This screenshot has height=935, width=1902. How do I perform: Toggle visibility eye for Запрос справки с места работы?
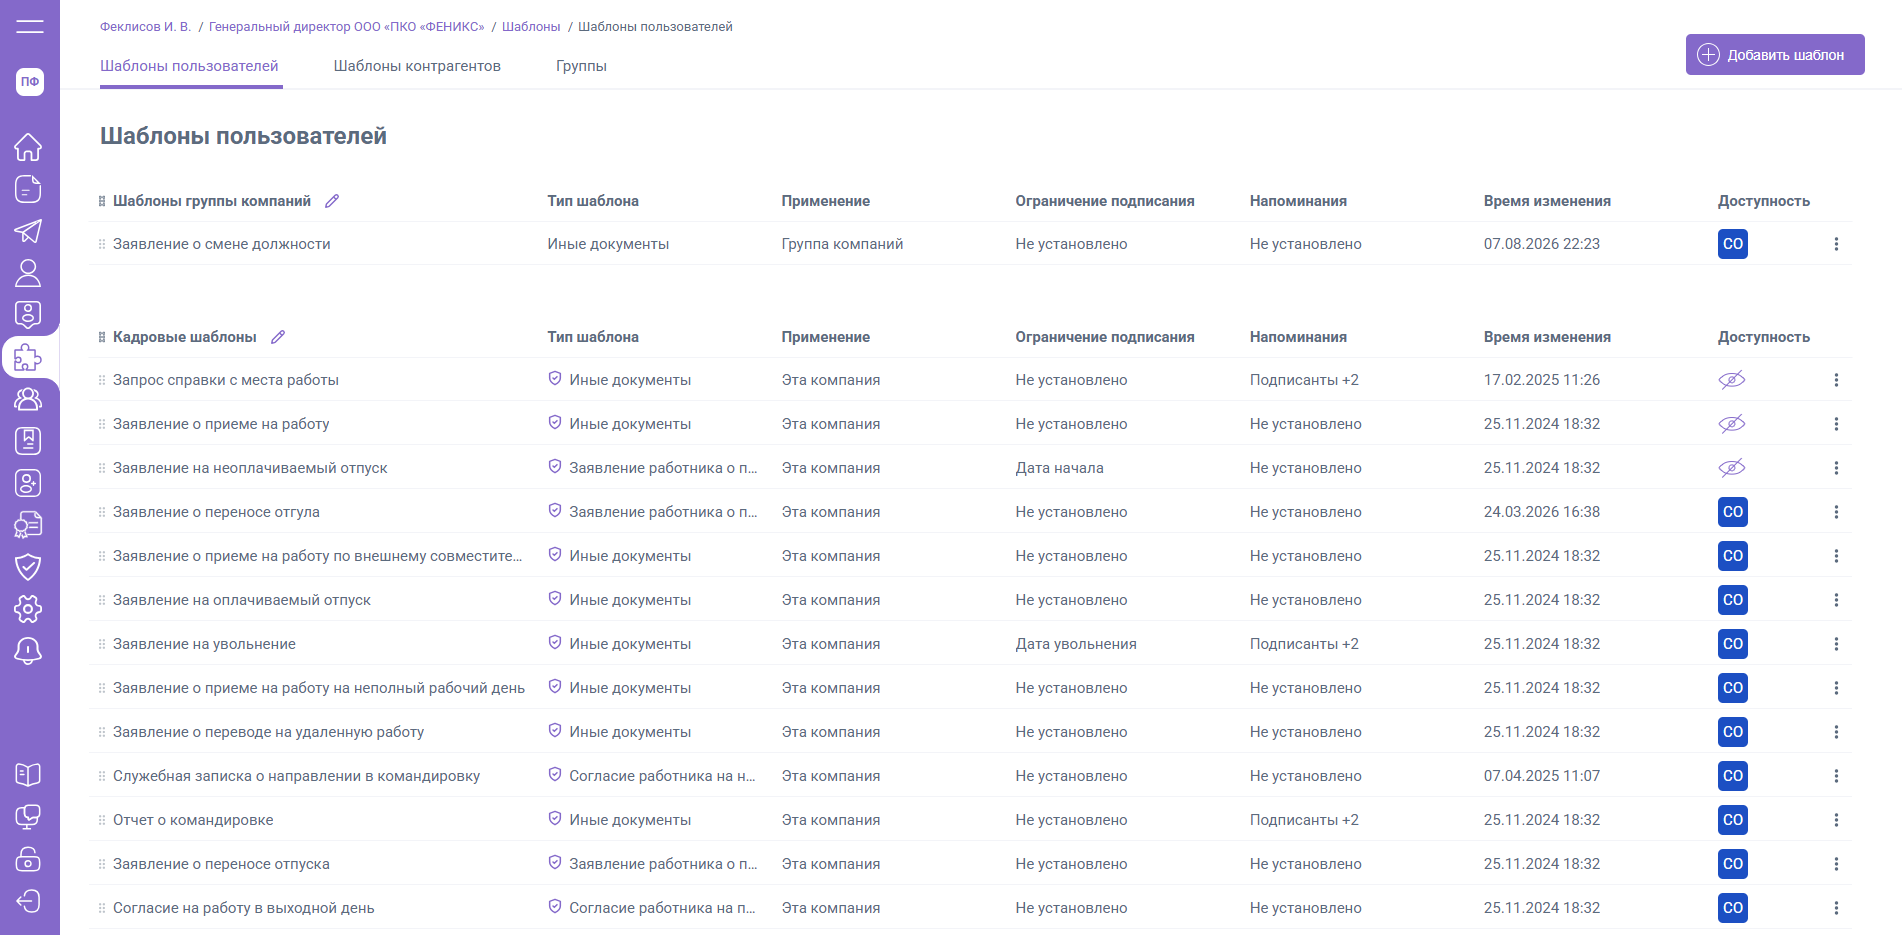click(1732, 380)
